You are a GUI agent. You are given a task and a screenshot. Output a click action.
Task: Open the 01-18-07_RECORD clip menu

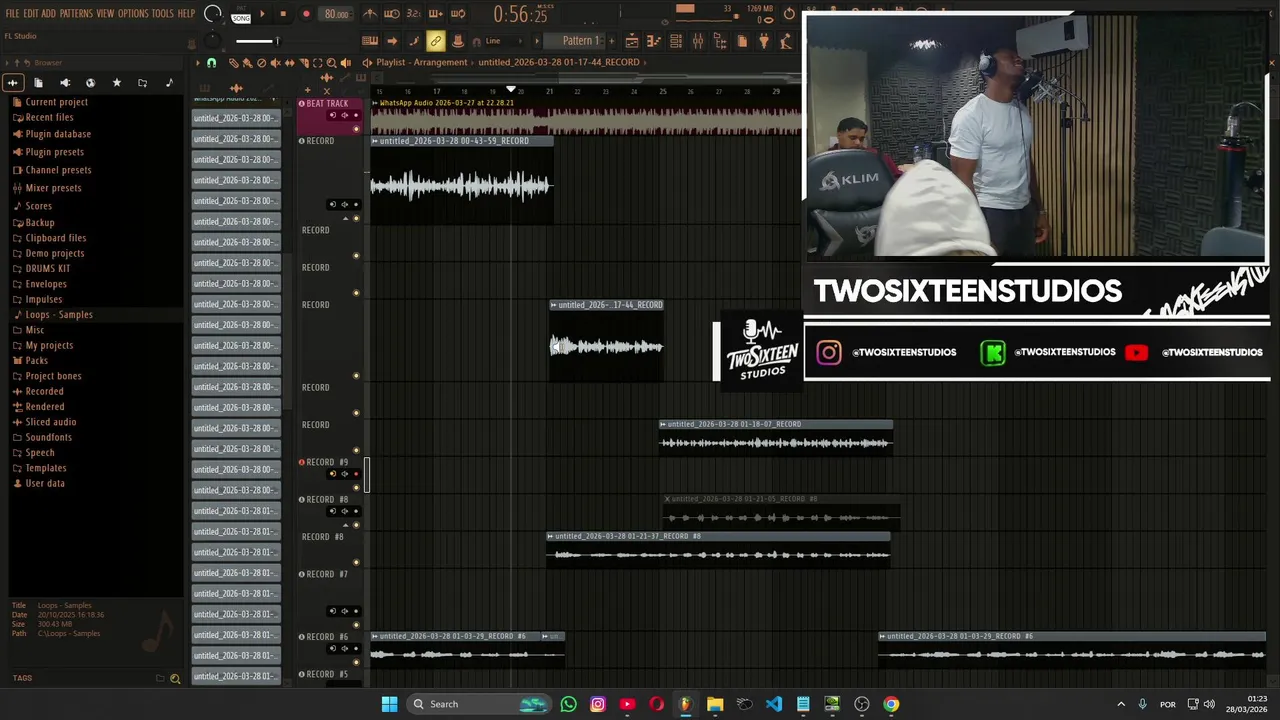point(663,424)
